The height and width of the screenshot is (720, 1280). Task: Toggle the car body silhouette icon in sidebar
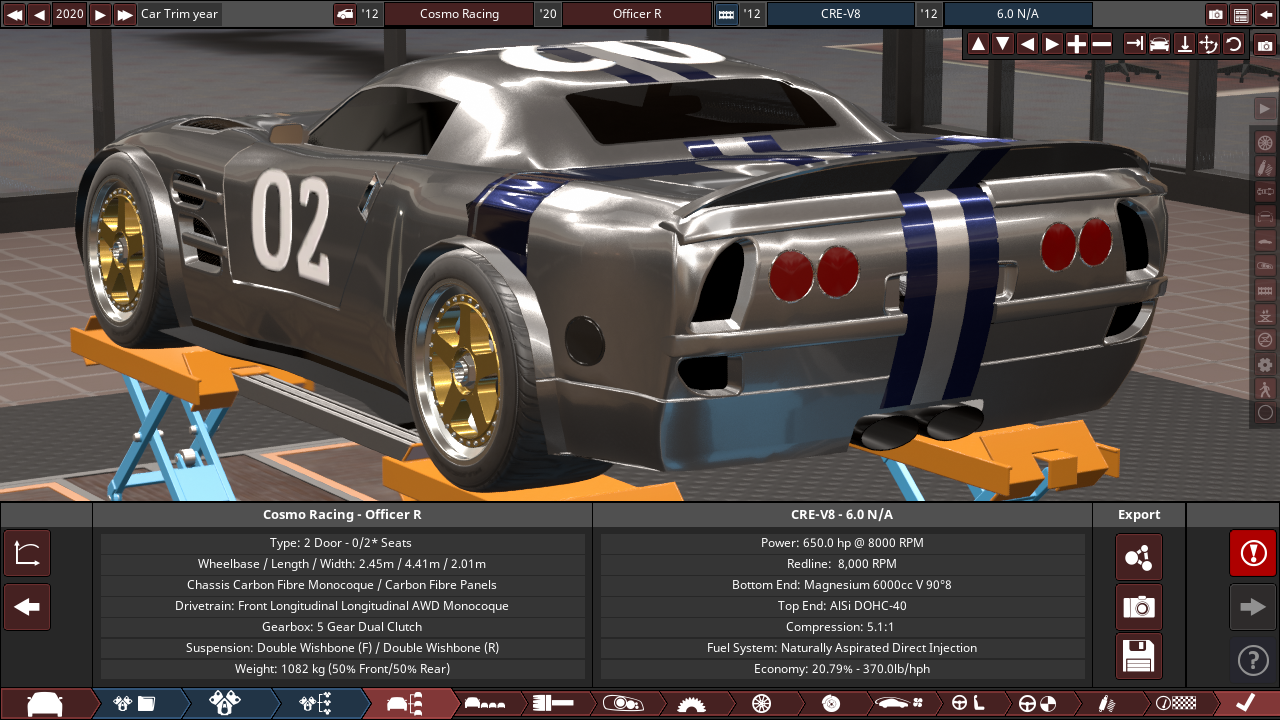tap(1265, 241)
